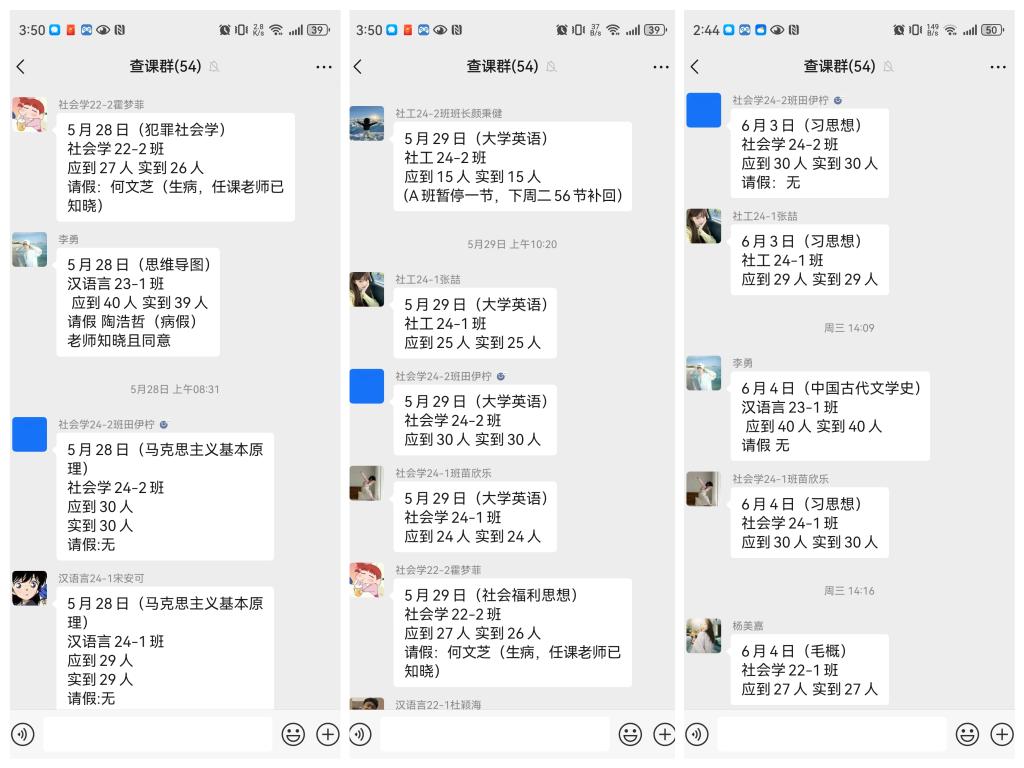Tap the voice input icon in the middle panel
Image resolution: width=1024 pixels, height=768 pixels.
click(360, 734)
